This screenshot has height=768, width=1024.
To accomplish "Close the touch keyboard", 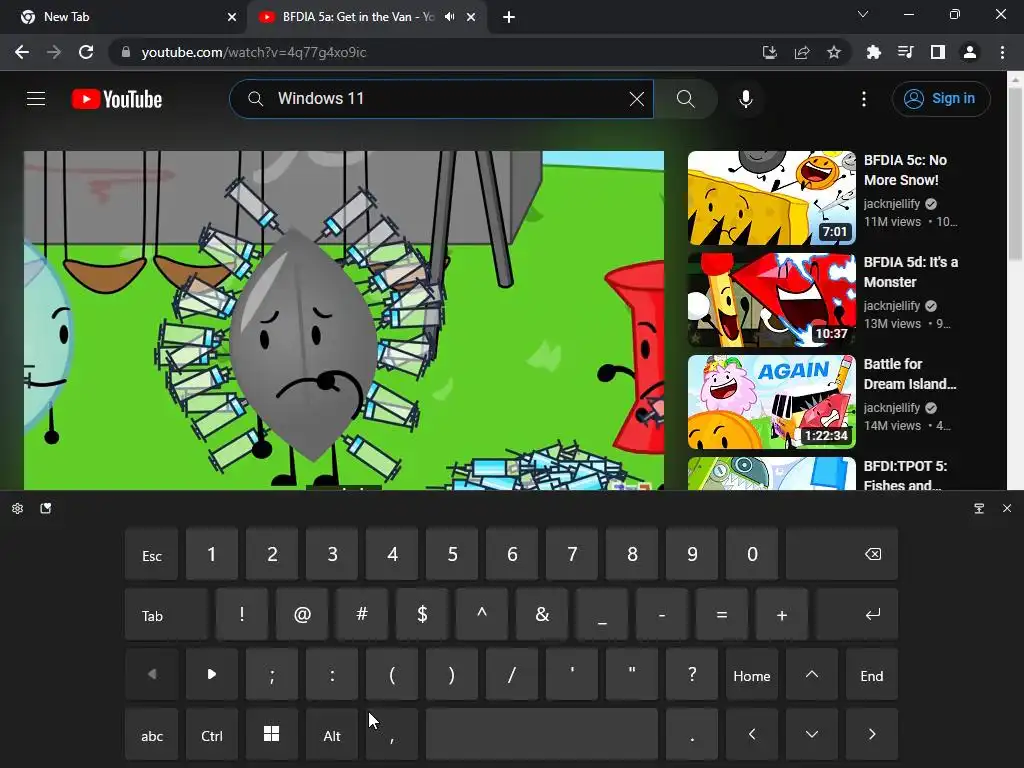I will coord(1006,508).
